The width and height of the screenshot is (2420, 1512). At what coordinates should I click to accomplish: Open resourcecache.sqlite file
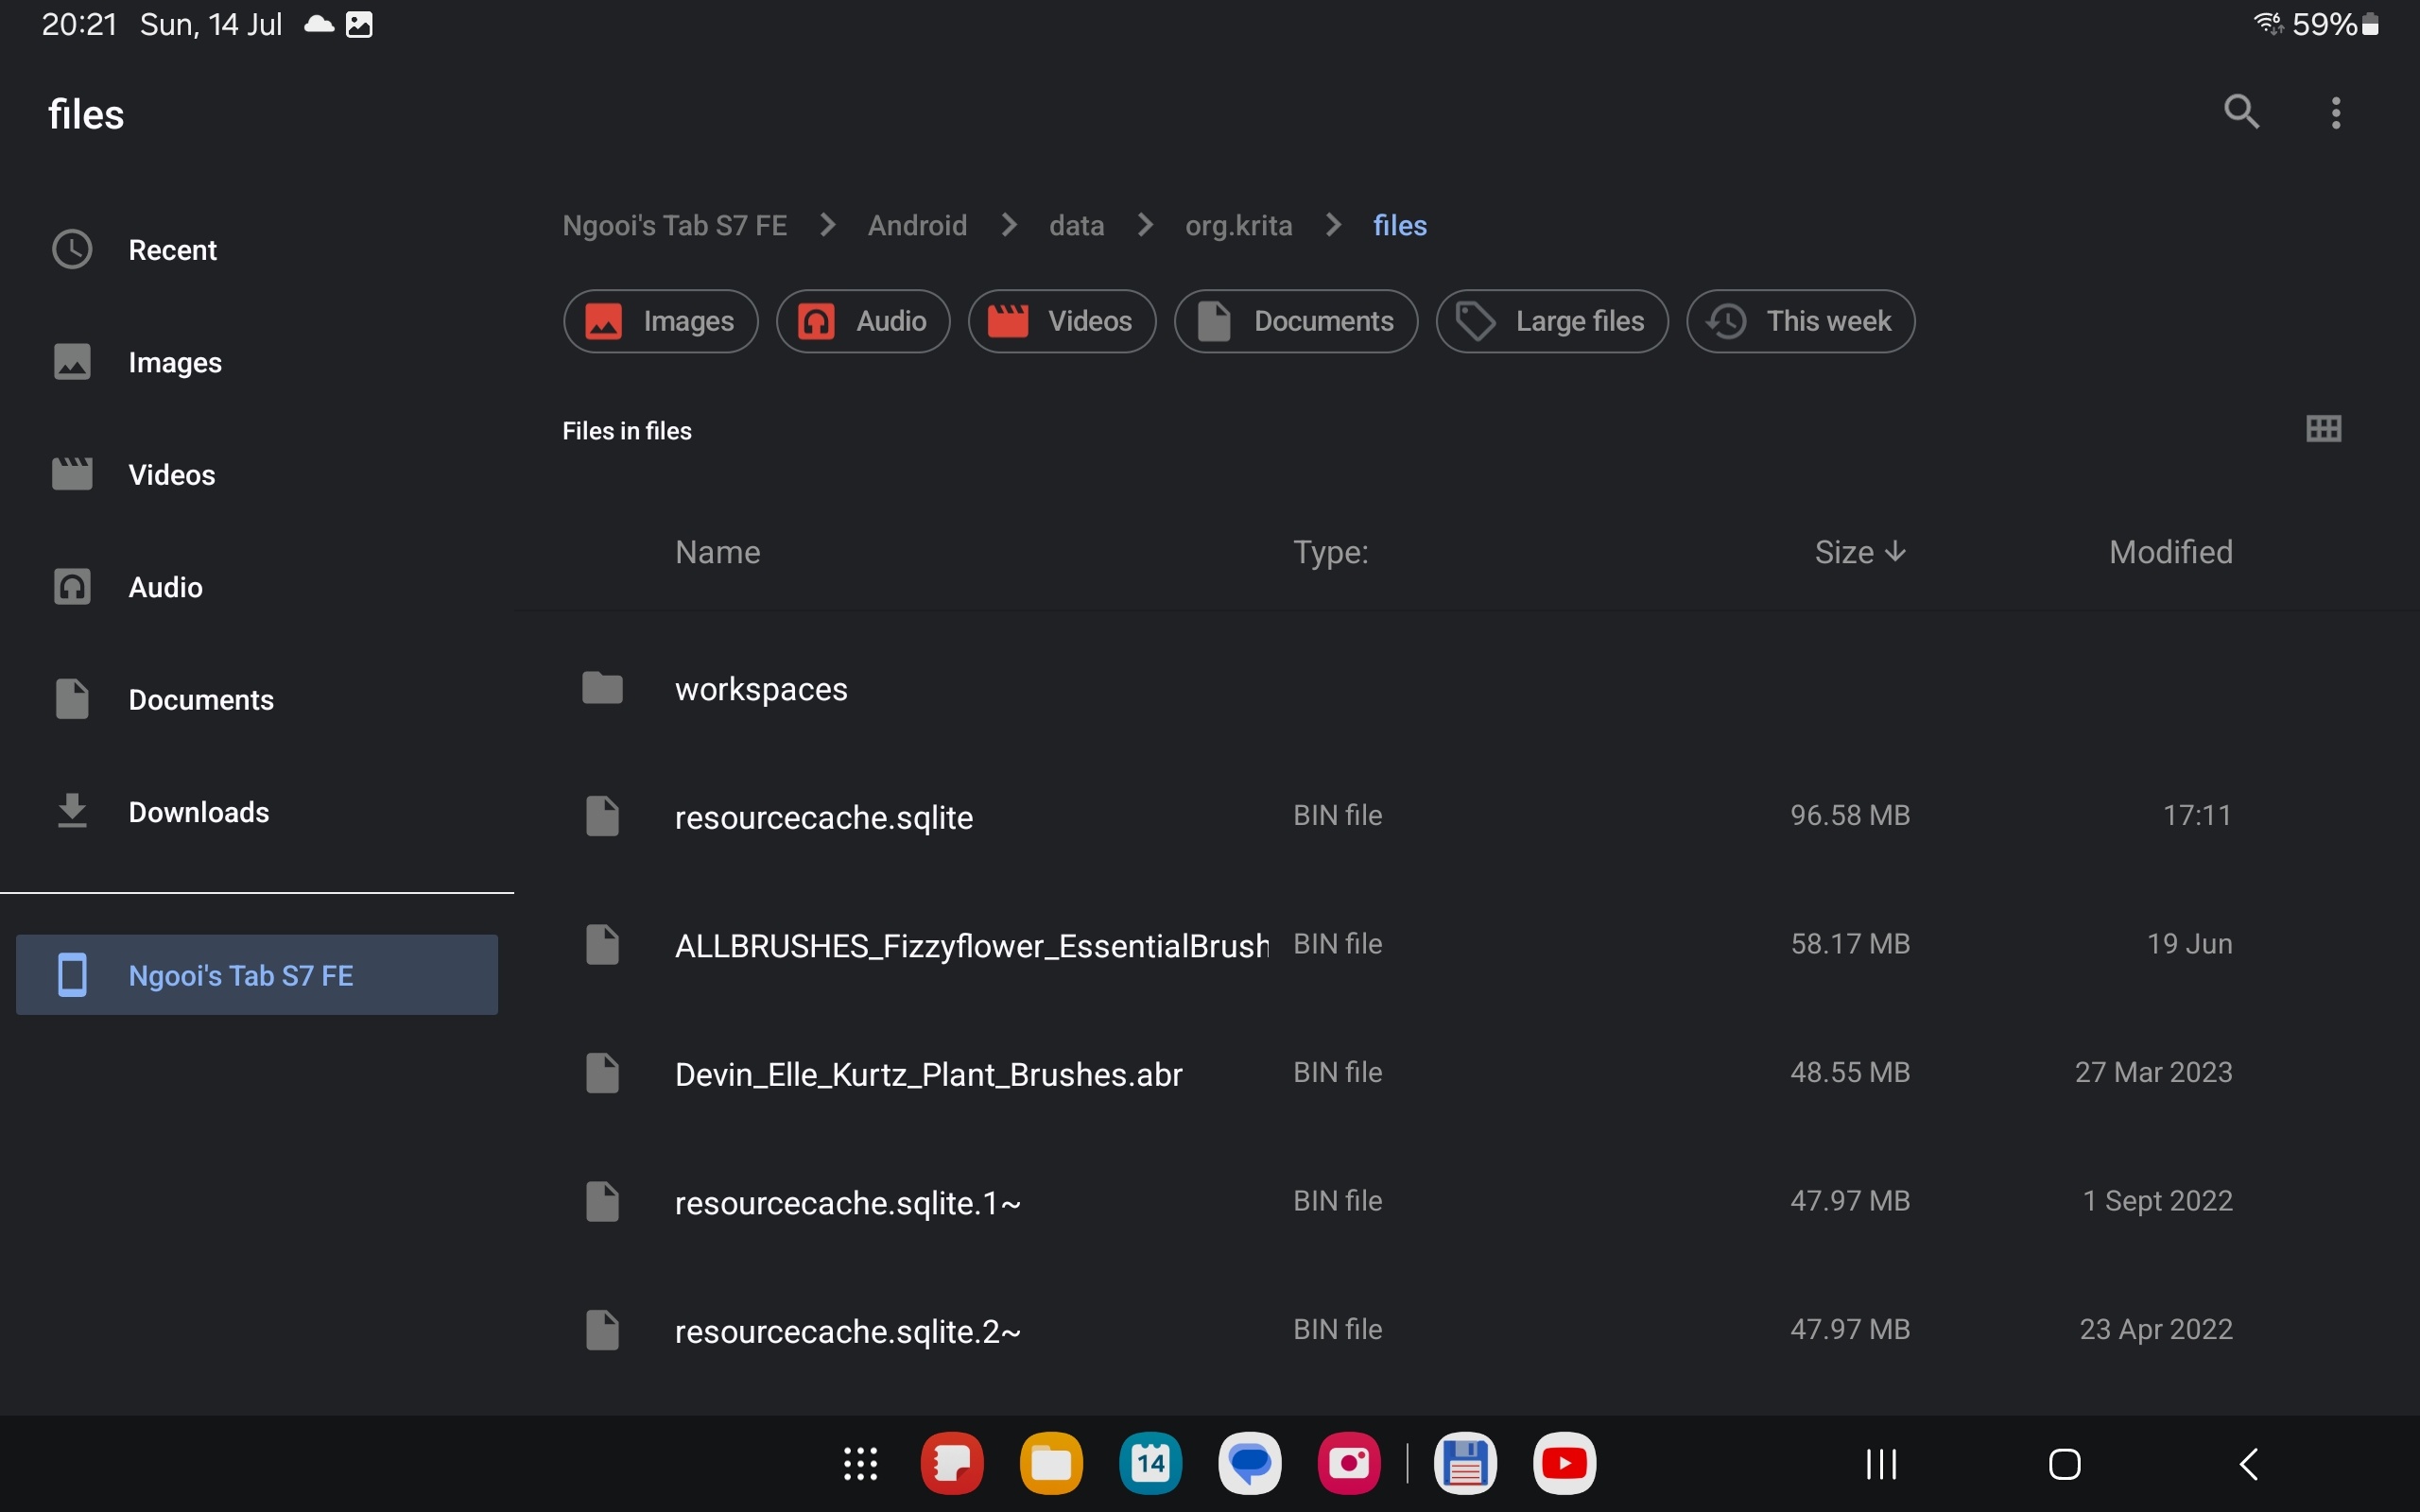tap(823, 817)
